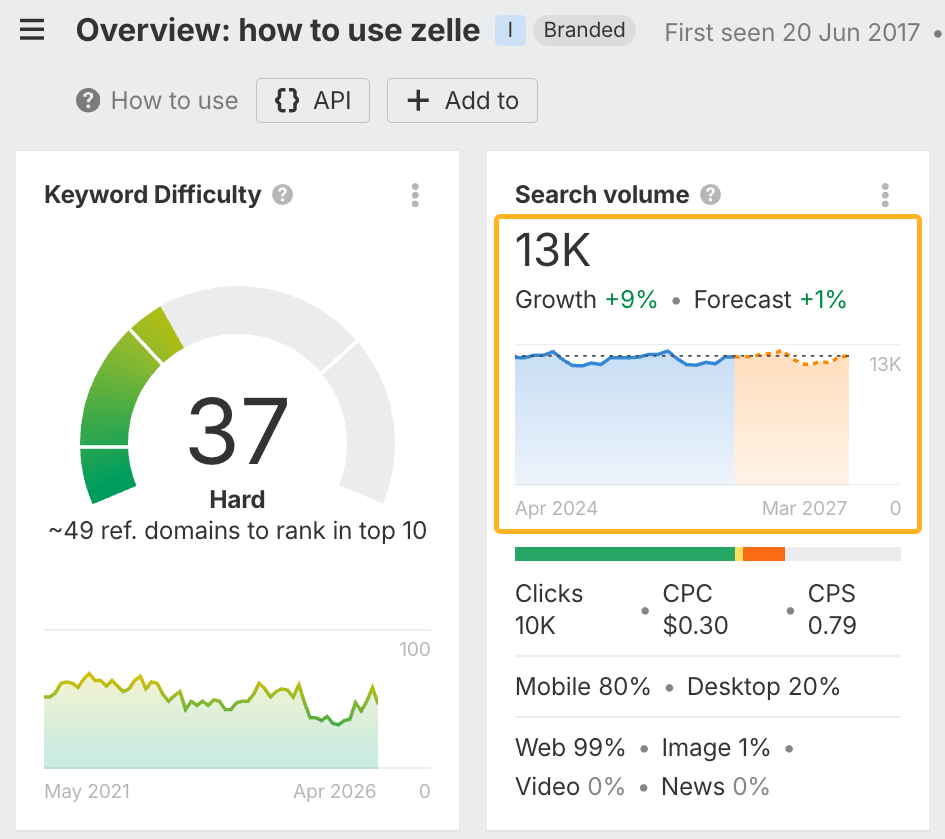The width and height of the screenshot is (945, 839).
Task: Open the API button
Action: pyautogui.click(x=313, y=101)
